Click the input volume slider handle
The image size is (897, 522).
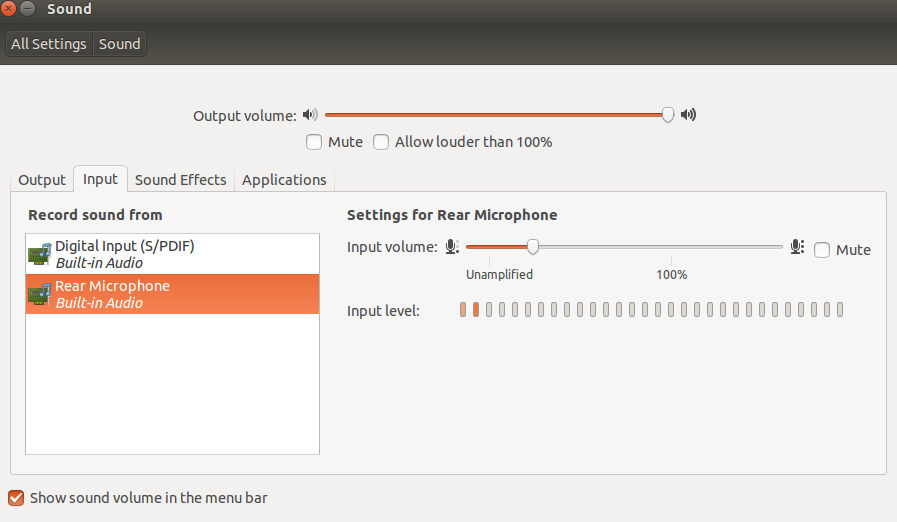[533, 247]
